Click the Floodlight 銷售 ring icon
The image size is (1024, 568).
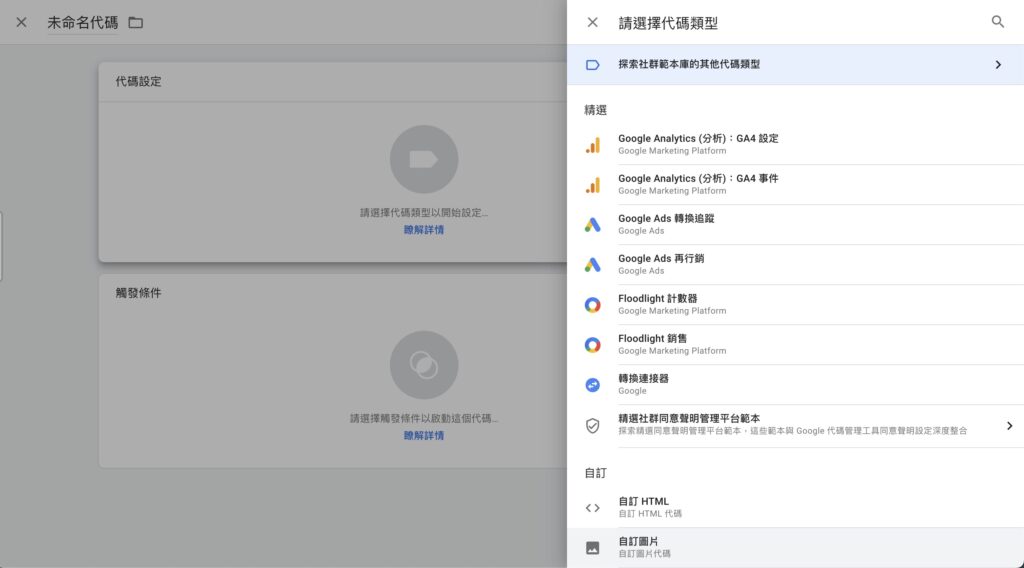(592, 345)
